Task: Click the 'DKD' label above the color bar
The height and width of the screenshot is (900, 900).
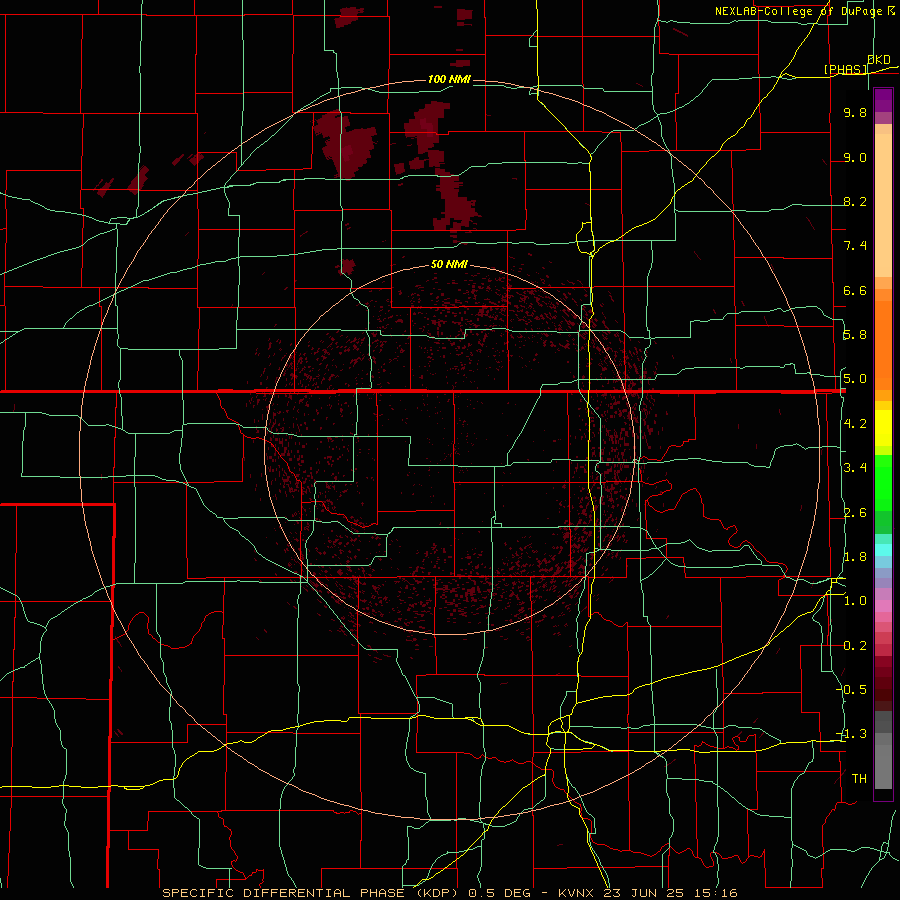Action: pos(879,59)
